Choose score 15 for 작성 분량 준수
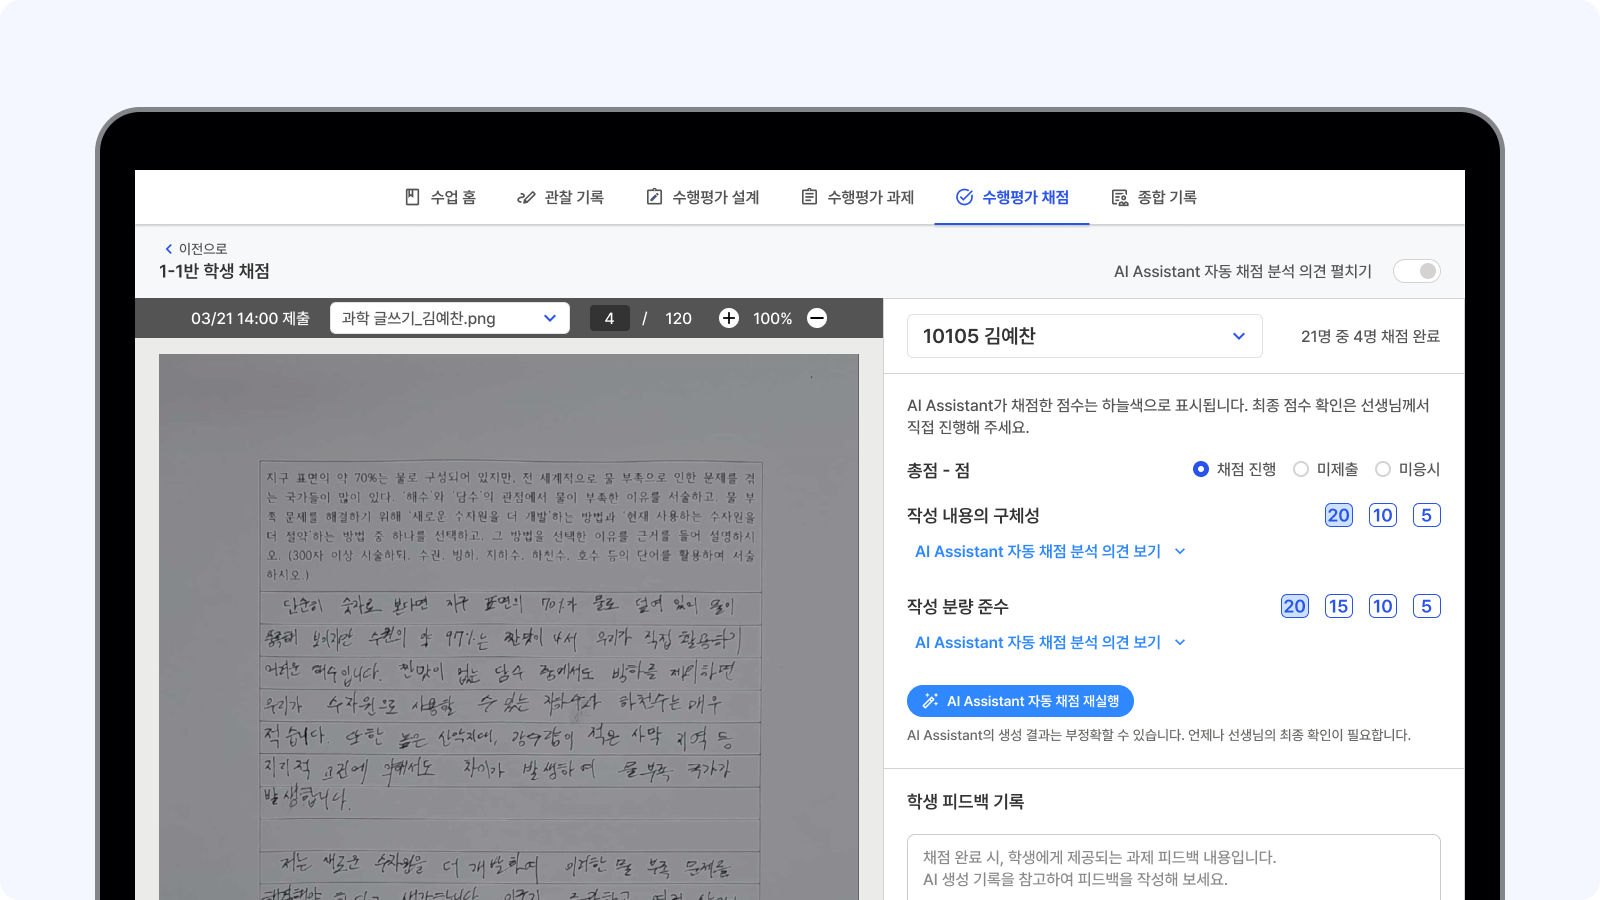Viewport: 1600px width, 900px height. point(1338,606)
